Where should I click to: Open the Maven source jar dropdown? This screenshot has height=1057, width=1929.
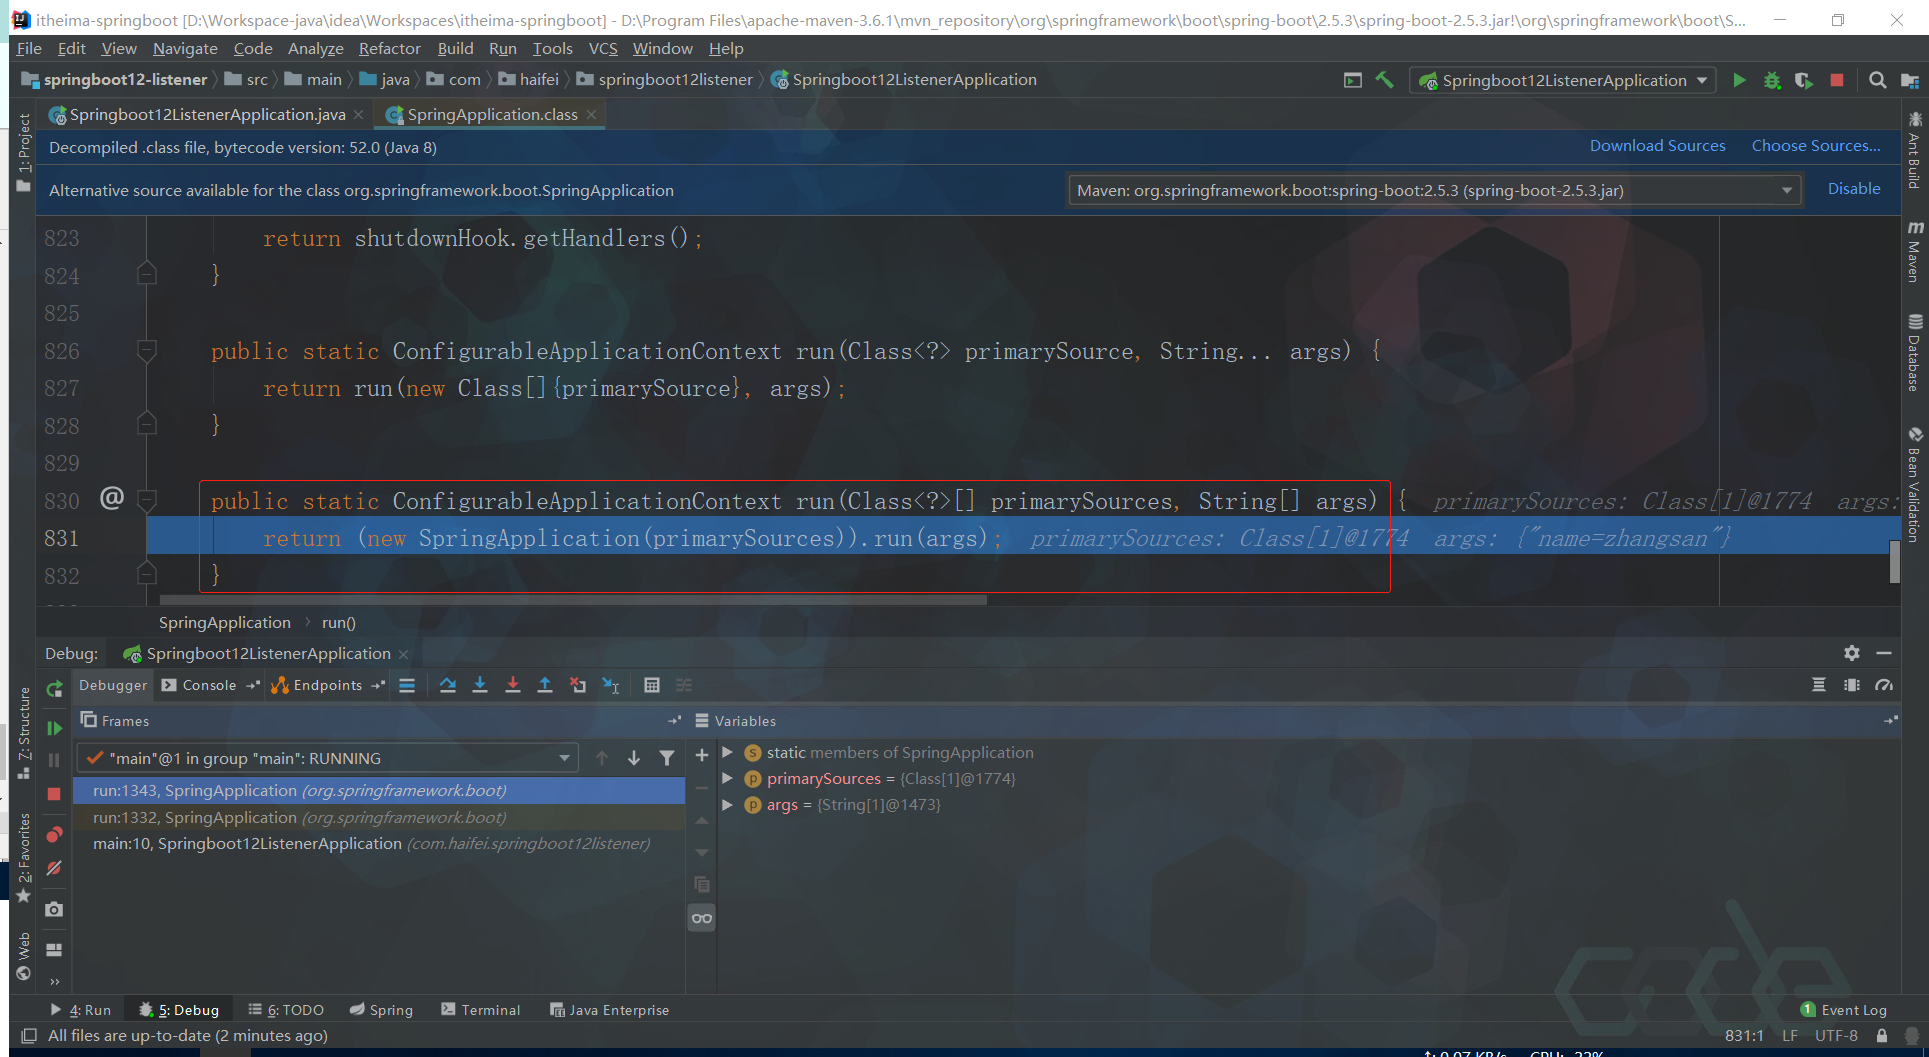(x=1434, y=190)
